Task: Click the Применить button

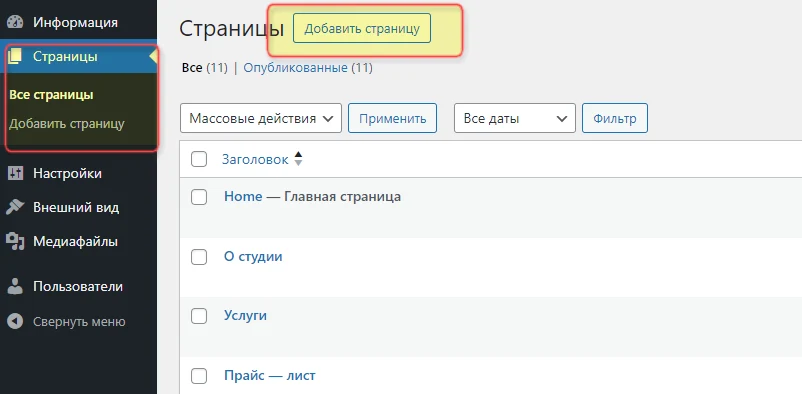Action: click(392, 118)
